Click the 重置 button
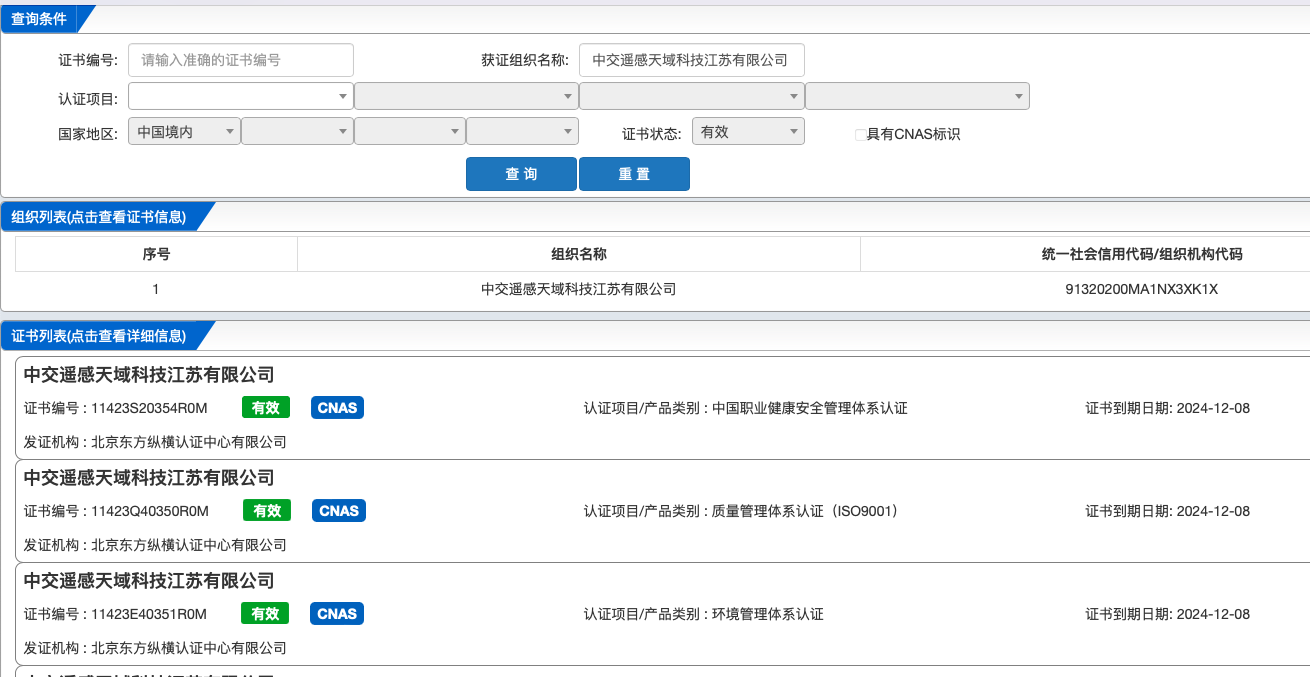Screen dimensions: 1310x677 point(634,174)
